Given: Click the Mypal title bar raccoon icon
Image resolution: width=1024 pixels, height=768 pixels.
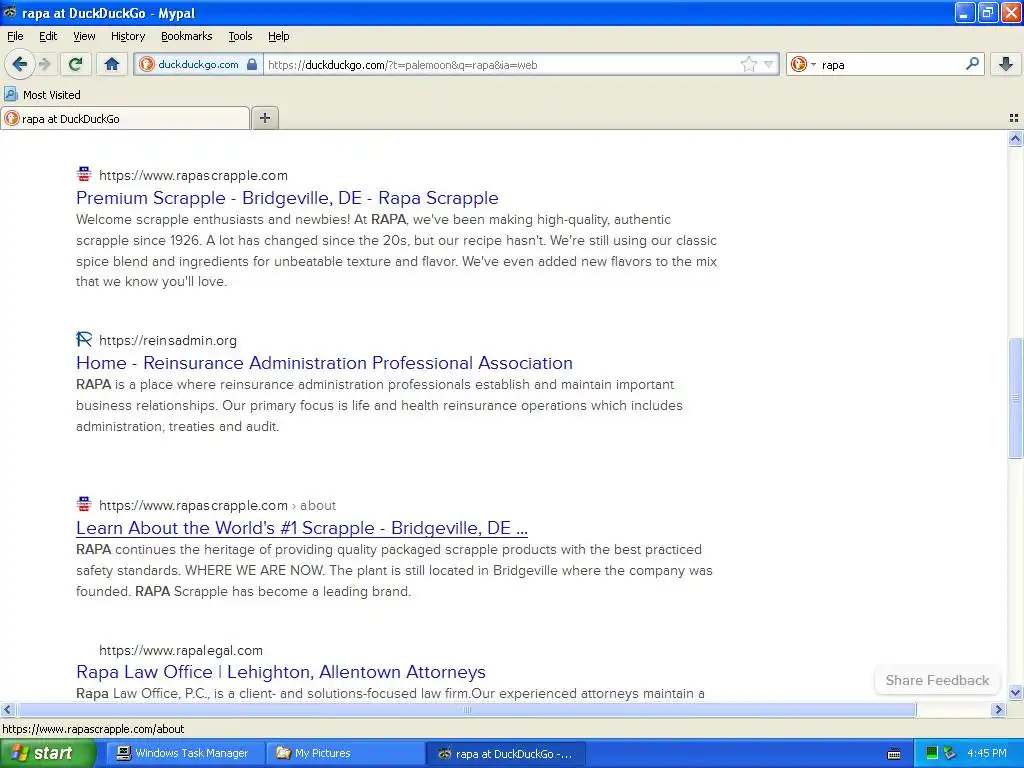Looking at the screenshot, I should pos(10,12).
